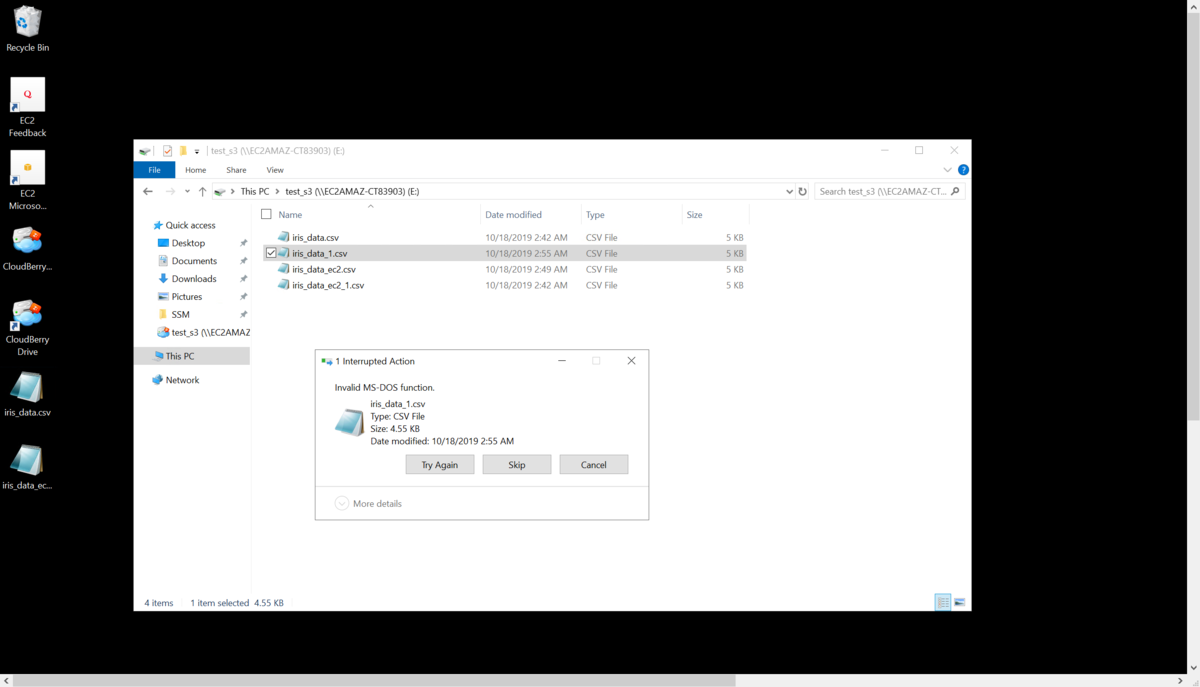Click the search magnifier icon

(955, 191)
